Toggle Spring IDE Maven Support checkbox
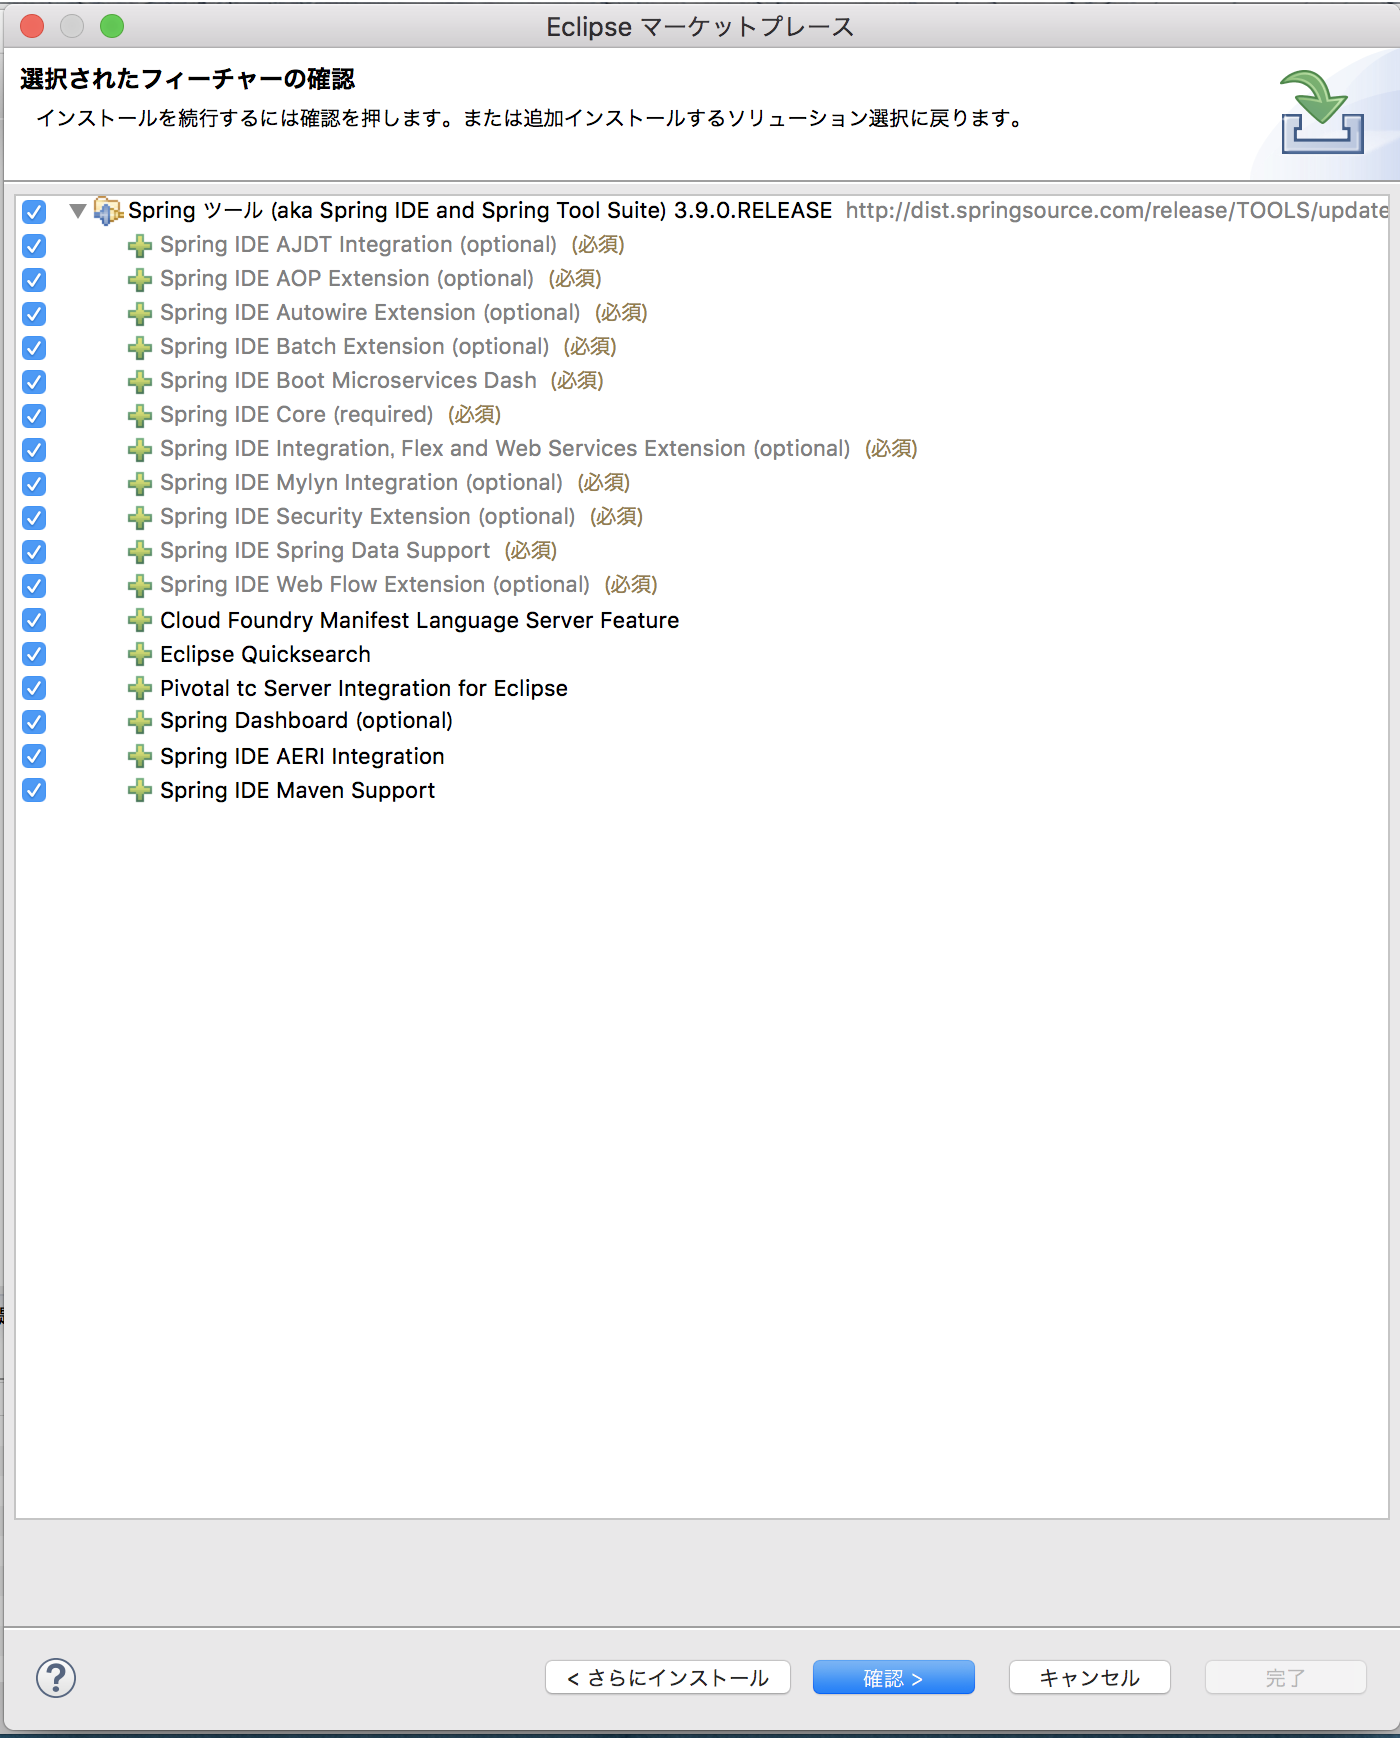Image resolution: width=1400 pixels, height=1738 pixels. (x=34, y=790)
